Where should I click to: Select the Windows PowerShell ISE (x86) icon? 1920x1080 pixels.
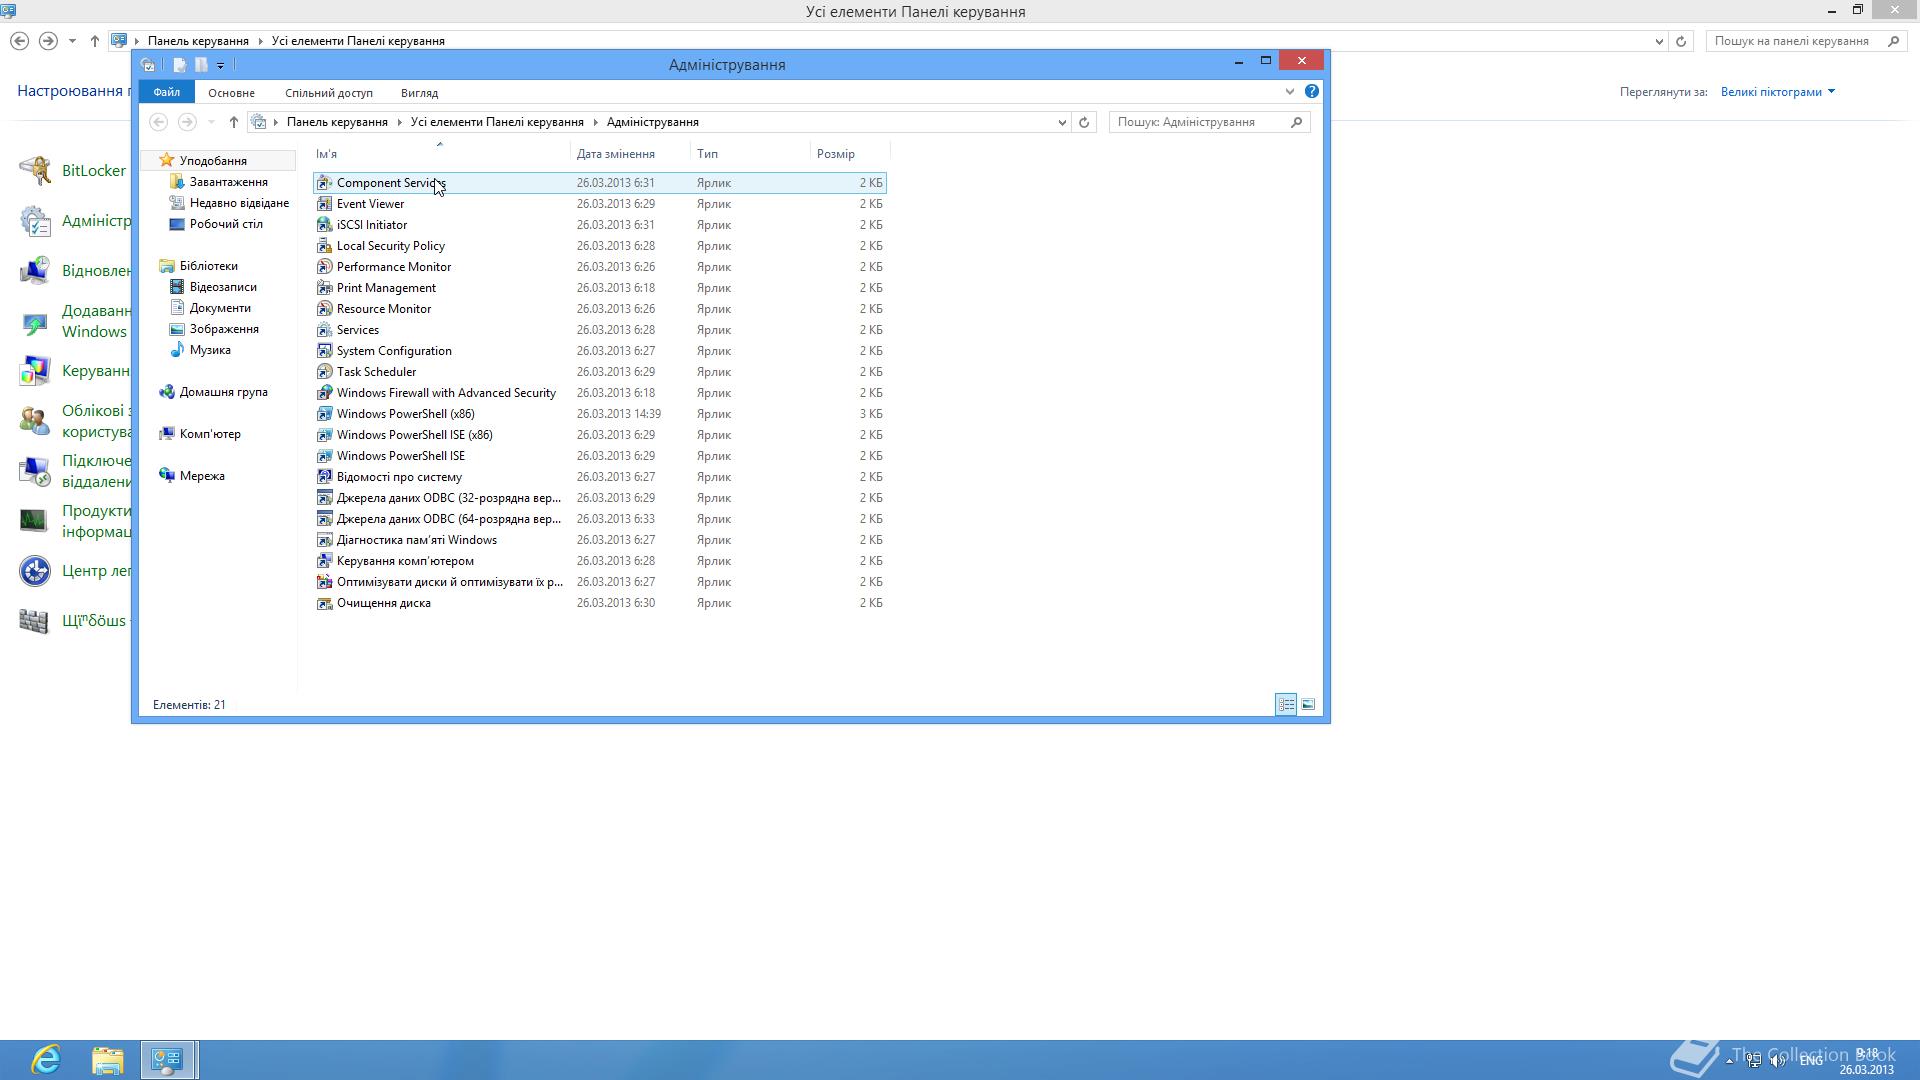pyautogui.click(x=324, y=435)
